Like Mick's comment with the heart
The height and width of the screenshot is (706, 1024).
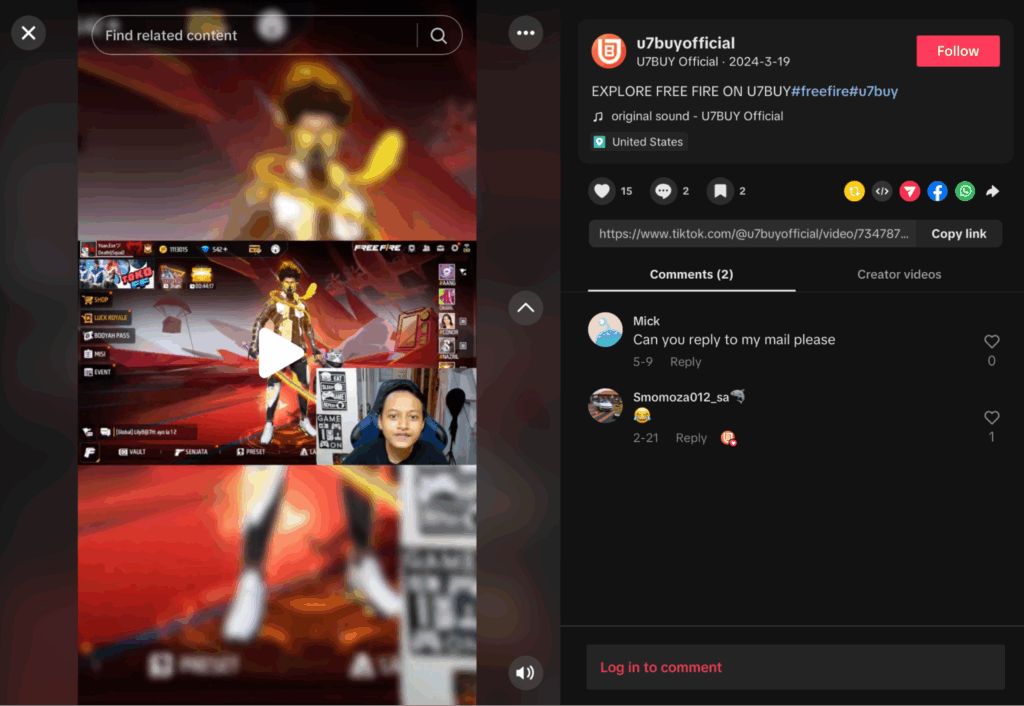pyautogui.click(x=991, y=342)
